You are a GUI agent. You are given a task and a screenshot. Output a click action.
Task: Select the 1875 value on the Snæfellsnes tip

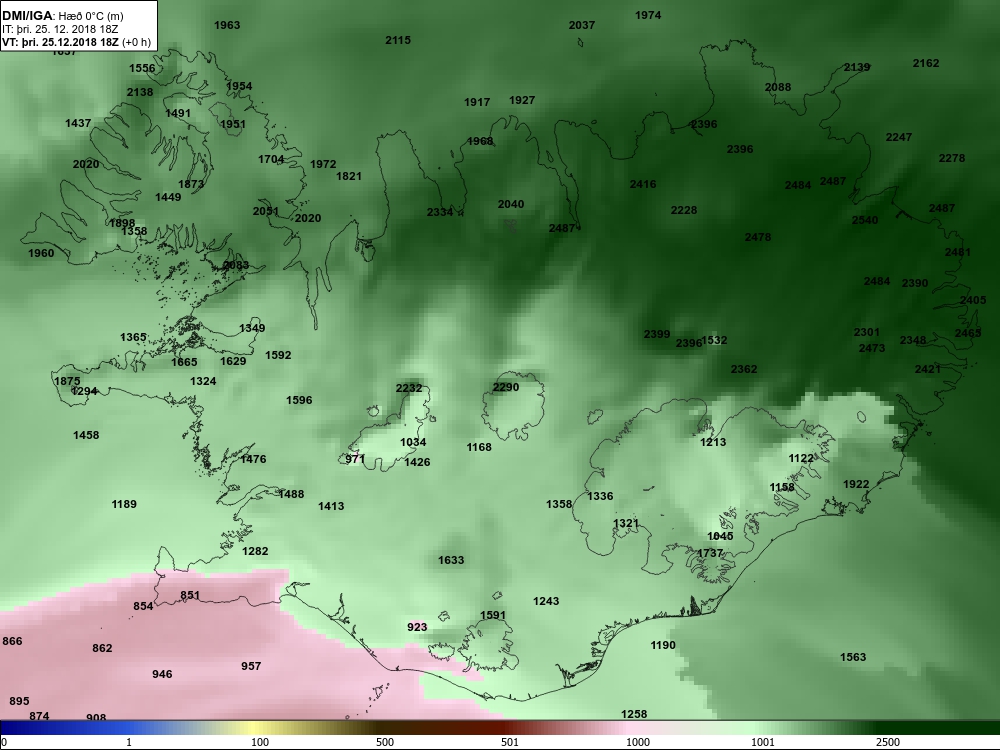click(67, 381)
